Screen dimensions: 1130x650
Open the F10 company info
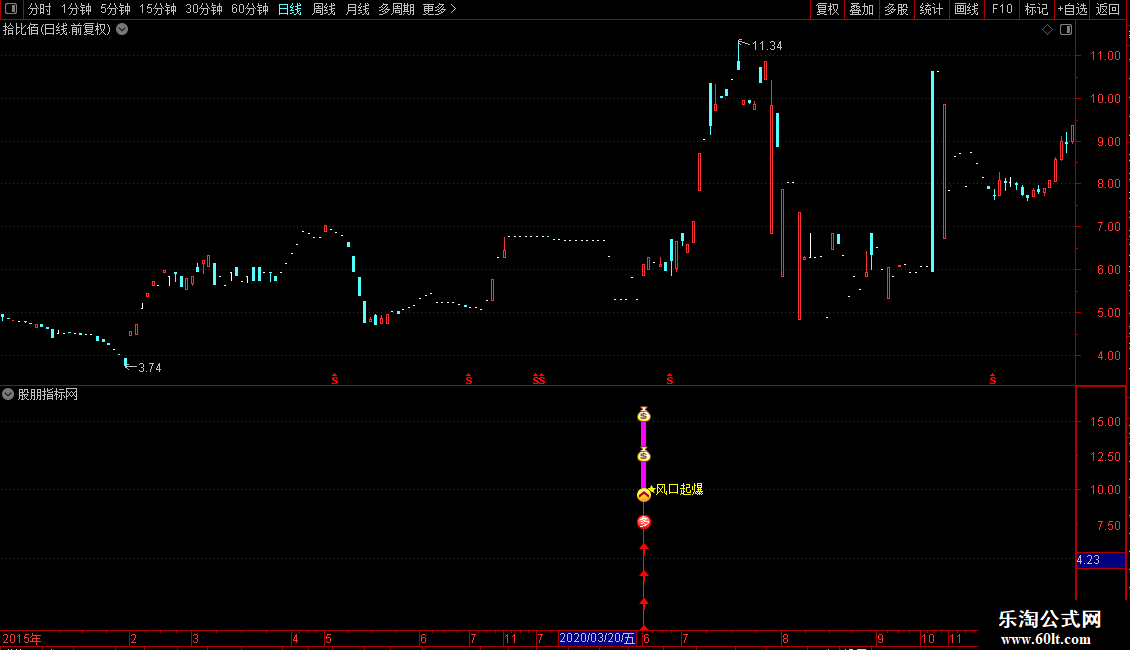click(1002, 9)
